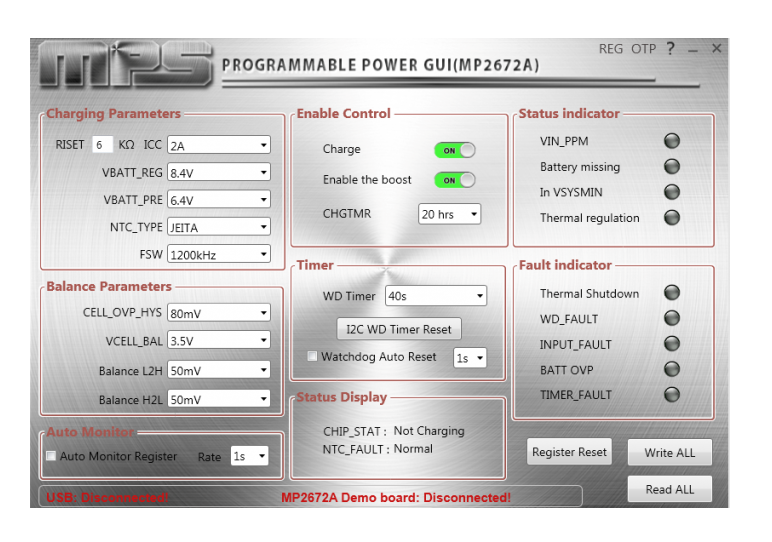Enable the Watchdog Auto Reset checkbox
Viewport: 772px width, 542px height.
coord(312,356)
